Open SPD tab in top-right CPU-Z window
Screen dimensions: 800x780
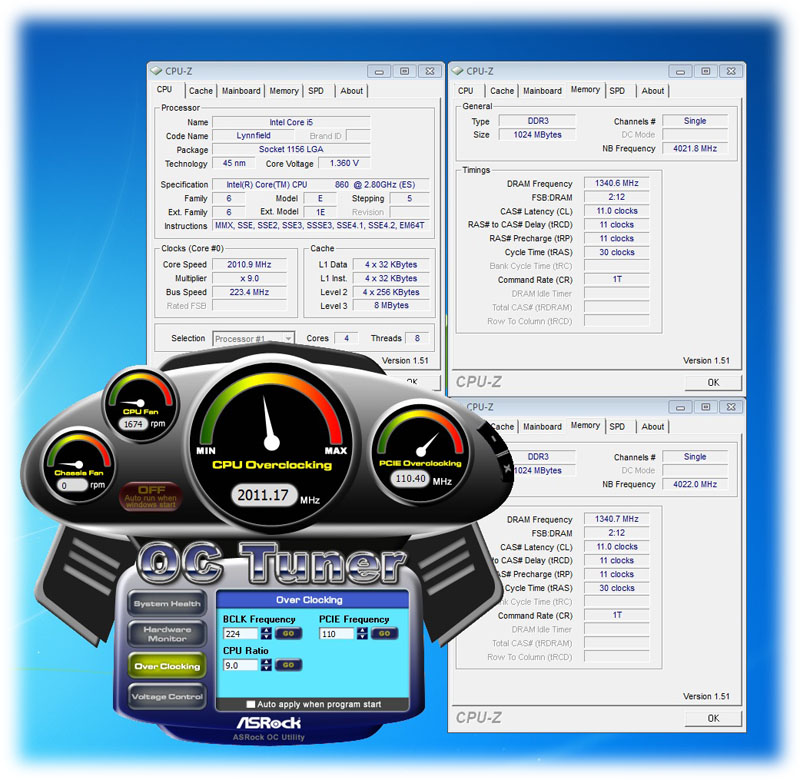tap(618, 91)
